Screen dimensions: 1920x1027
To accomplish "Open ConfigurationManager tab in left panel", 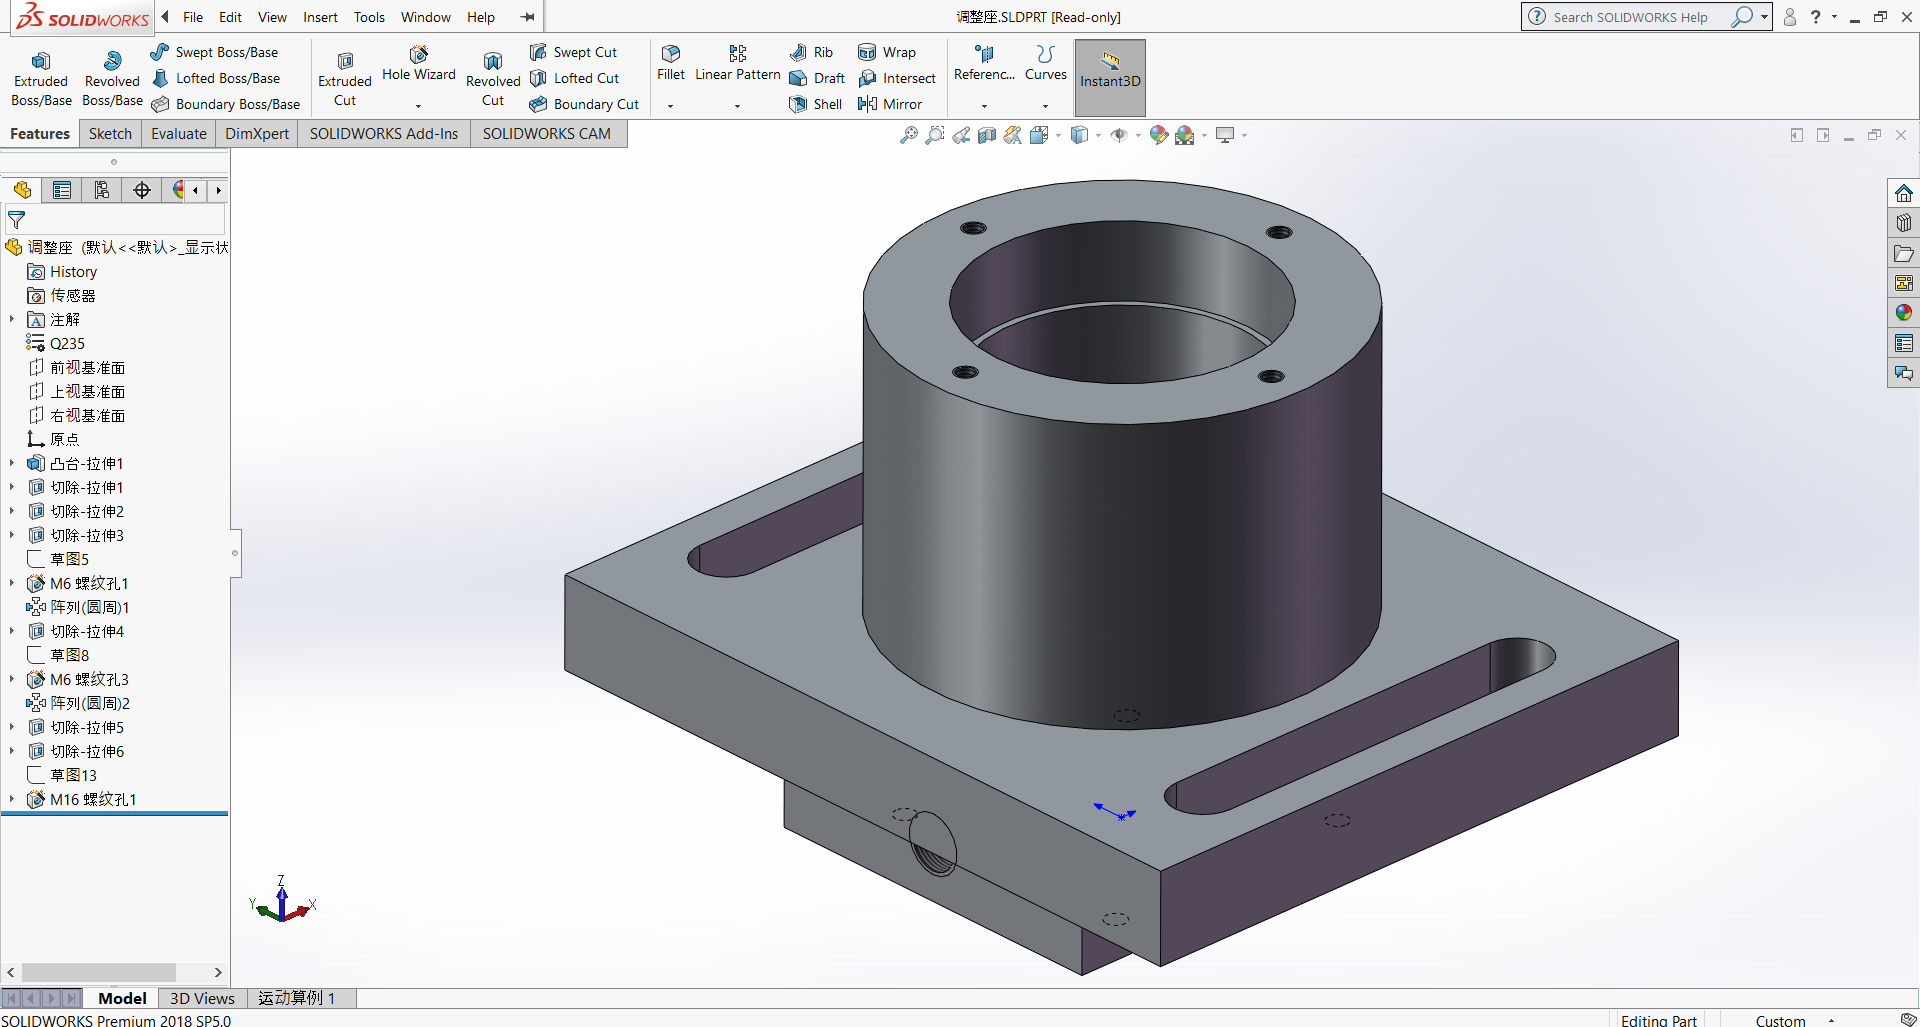I will coord(102,190).
